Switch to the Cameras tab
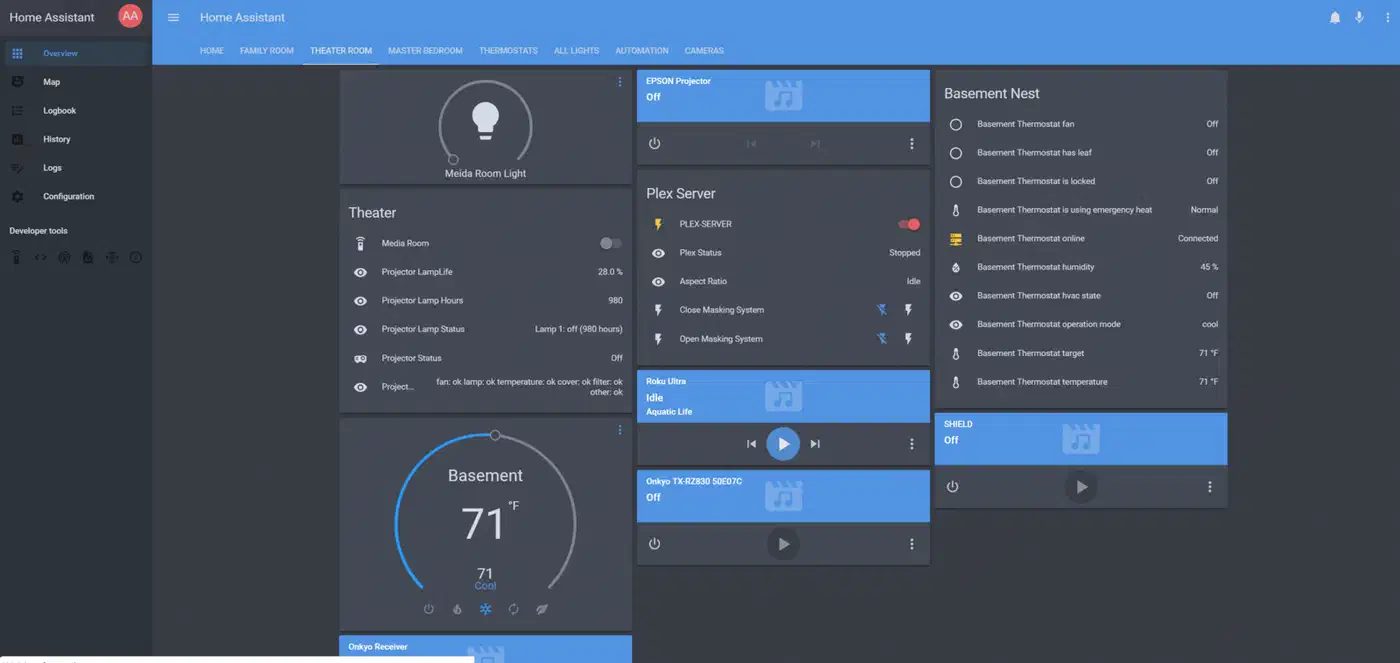The width and height of the screenshot is (1400, 663). pos(704,51)
